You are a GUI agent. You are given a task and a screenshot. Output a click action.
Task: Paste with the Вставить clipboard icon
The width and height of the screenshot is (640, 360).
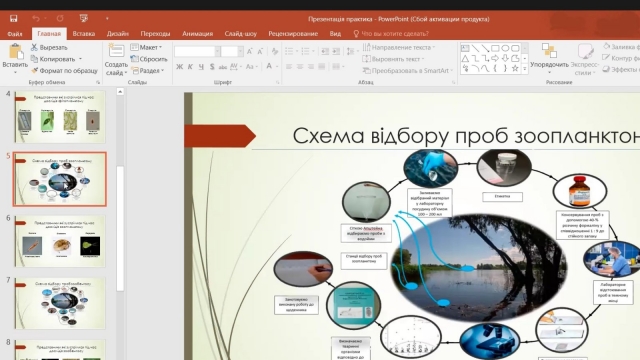15,52
